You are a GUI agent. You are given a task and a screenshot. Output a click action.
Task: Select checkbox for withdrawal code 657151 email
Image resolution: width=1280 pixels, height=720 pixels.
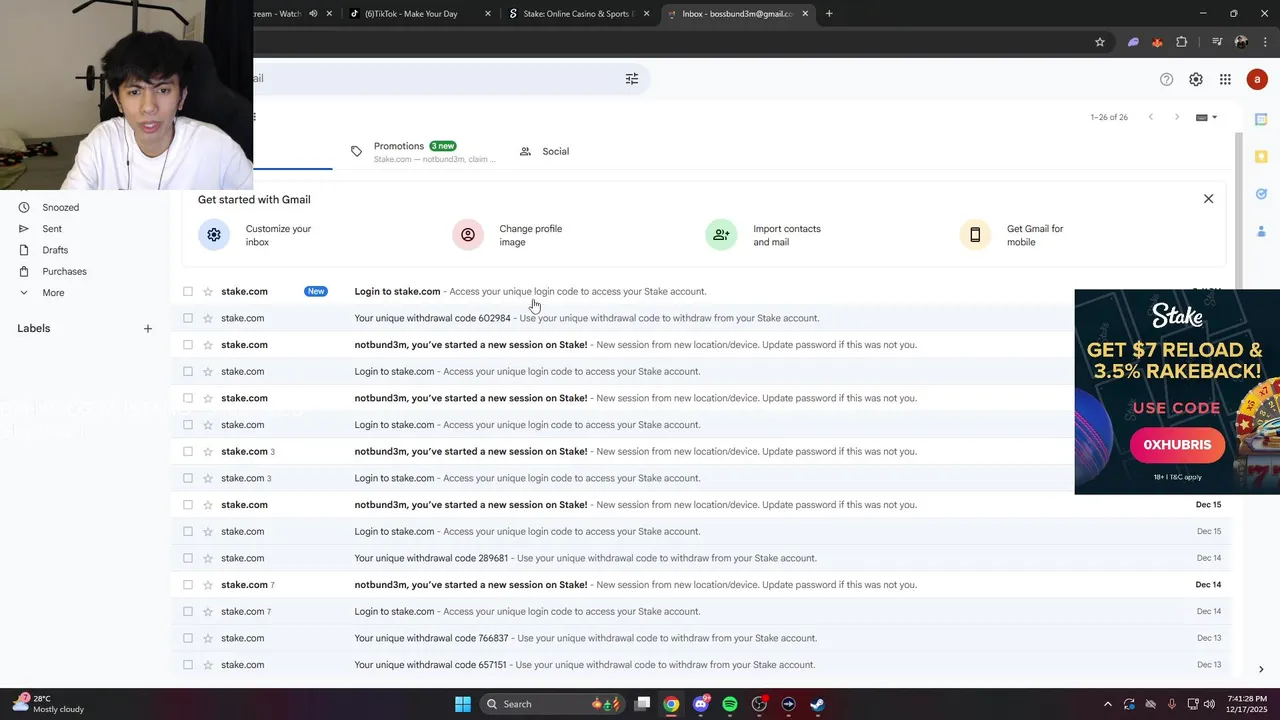188,665
